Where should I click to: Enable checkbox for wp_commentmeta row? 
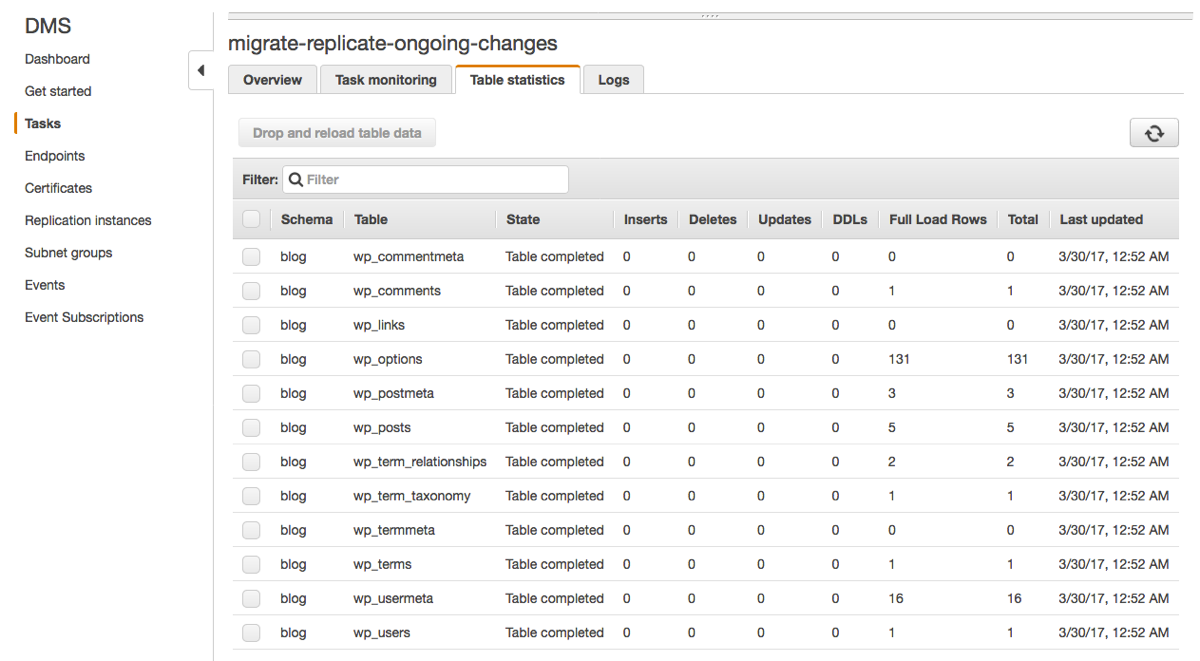click(x=251, y=257)
